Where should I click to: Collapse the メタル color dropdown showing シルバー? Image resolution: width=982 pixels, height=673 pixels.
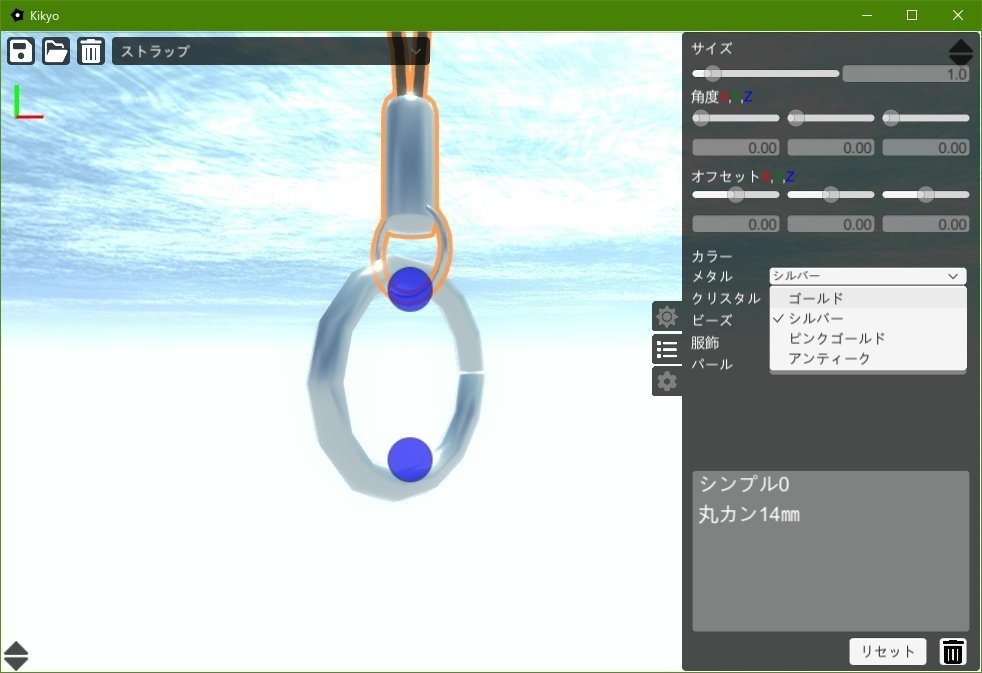pos(868,276)
